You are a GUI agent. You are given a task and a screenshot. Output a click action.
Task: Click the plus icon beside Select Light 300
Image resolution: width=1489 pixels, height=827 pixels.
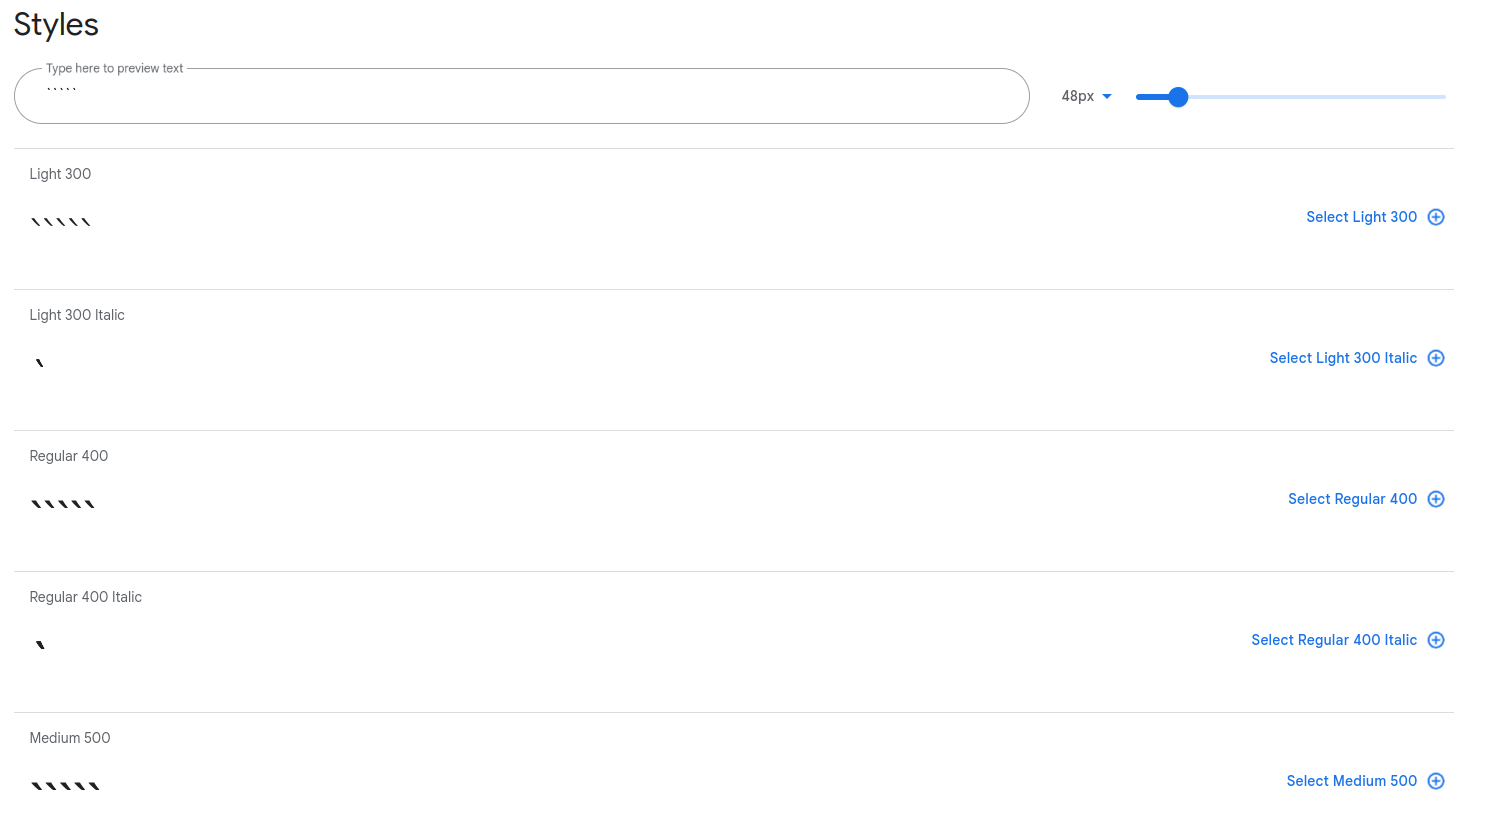pyautogui.click(x=1436, y=217)
